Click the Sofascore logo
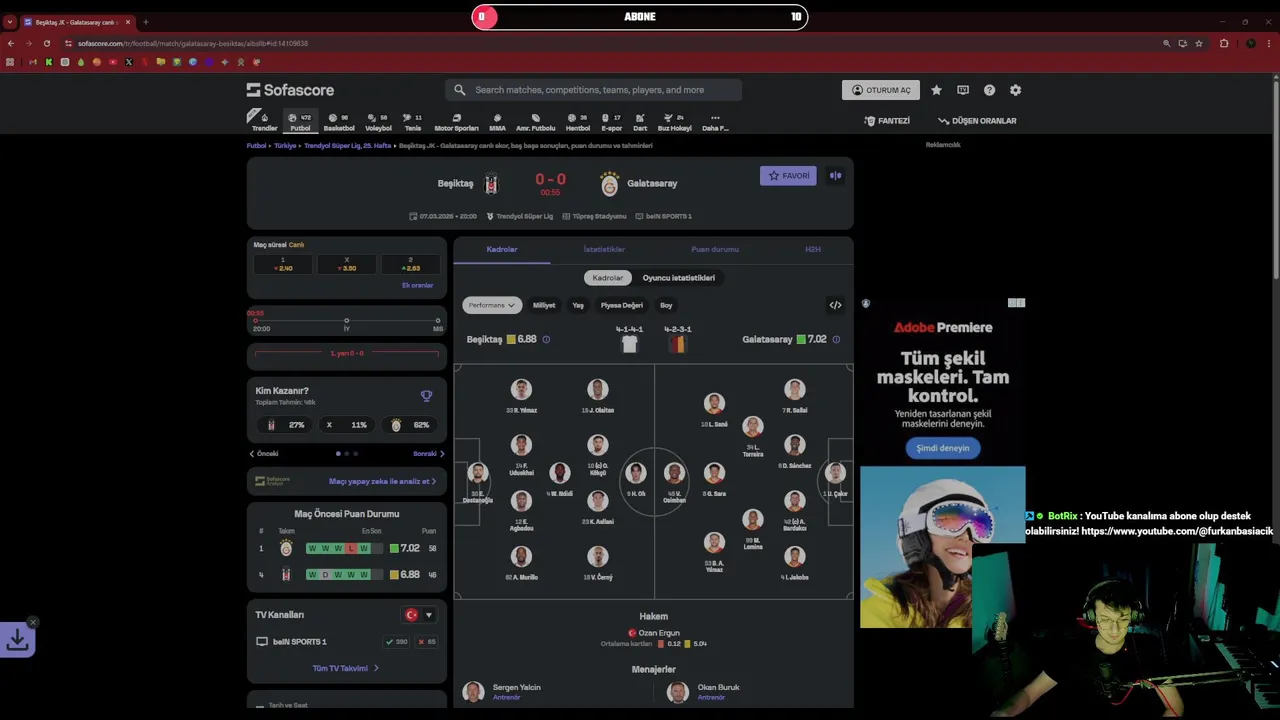The image size is (1280, 720). pos(290,90)
